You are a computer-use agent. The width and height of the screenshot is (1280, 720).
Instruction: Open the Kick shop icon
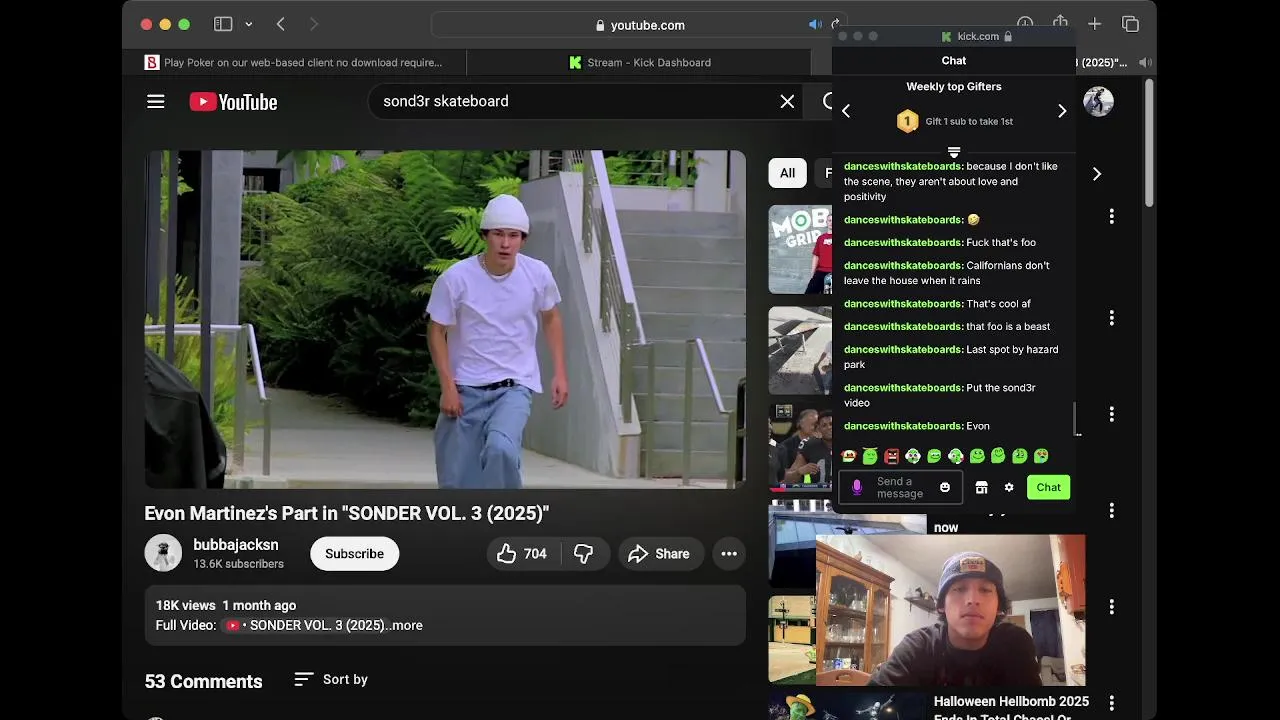click(x=982, y=487)
